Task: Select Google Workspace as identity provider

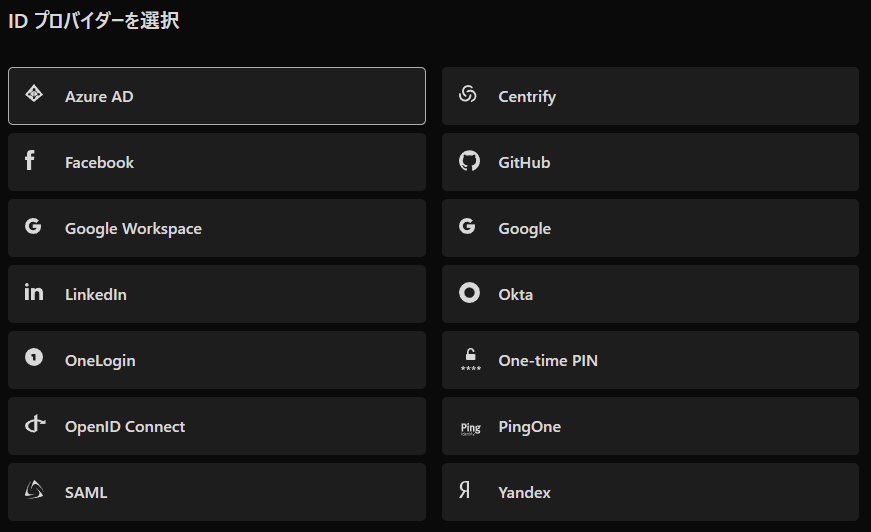Action: 217,228
